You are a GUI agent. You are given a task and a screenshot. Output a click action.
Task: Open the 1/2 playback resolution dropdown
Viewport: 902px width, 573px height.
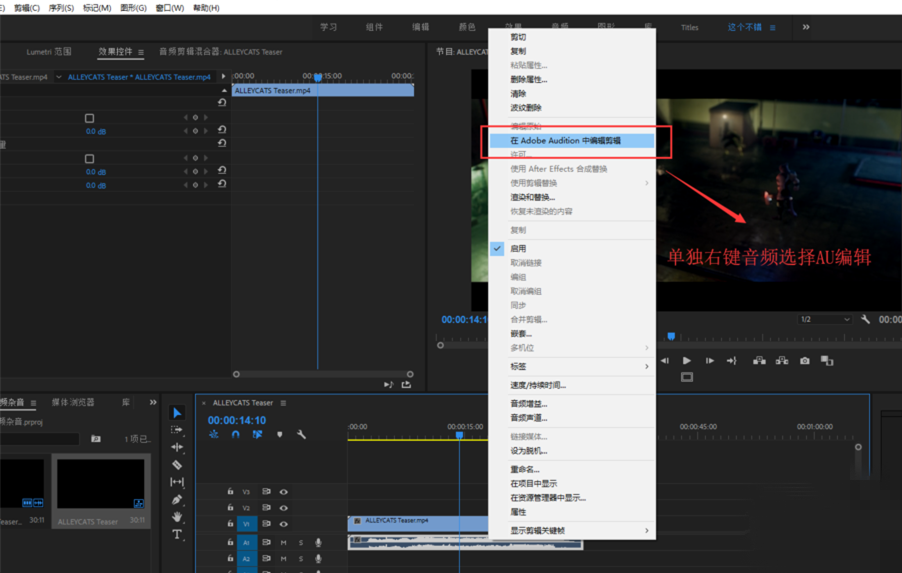tap(825, 320)
